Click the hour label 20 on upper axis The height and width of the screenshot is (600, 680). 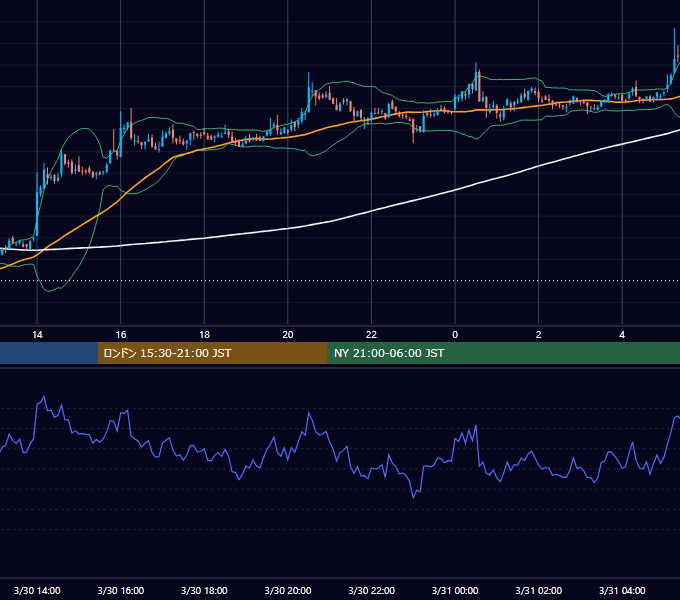[288, 335]
